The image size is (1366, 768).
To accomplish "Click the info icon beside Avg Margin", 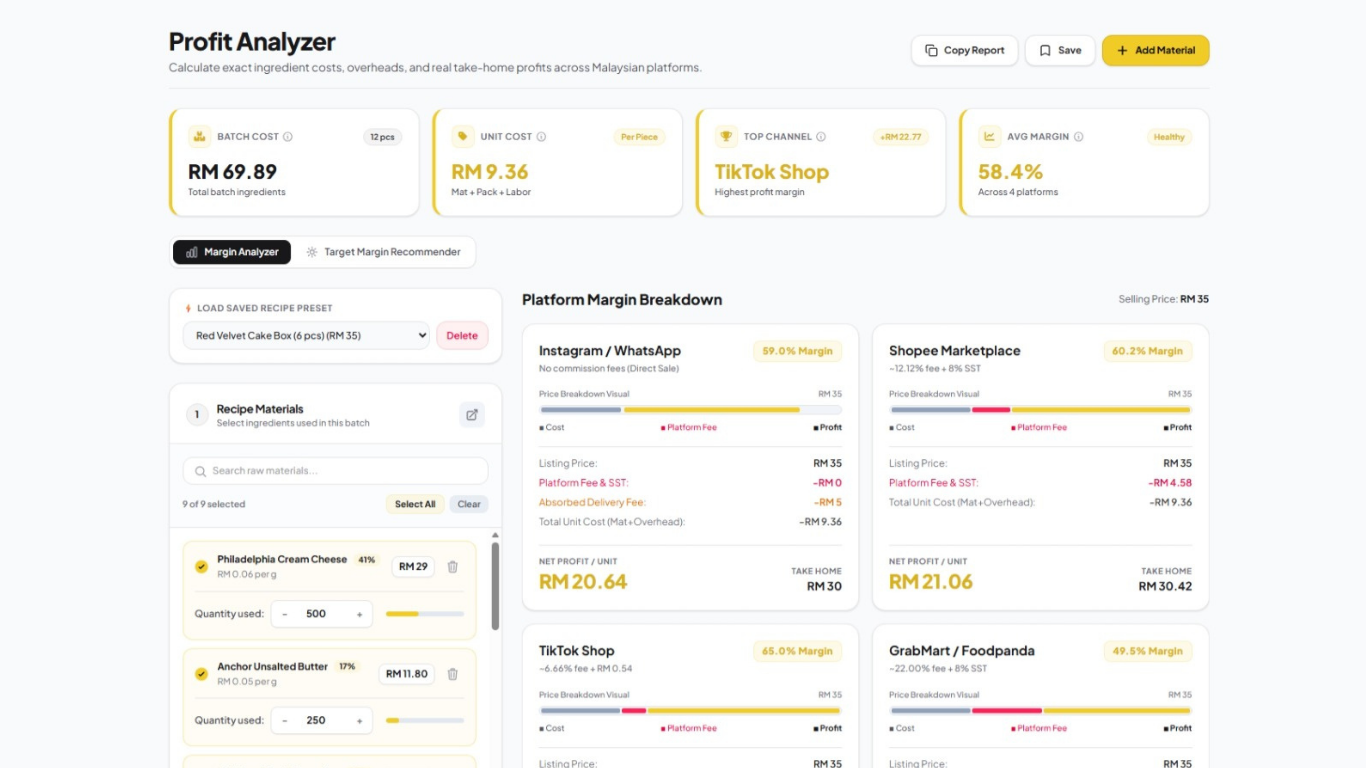I will [1078, 137].
